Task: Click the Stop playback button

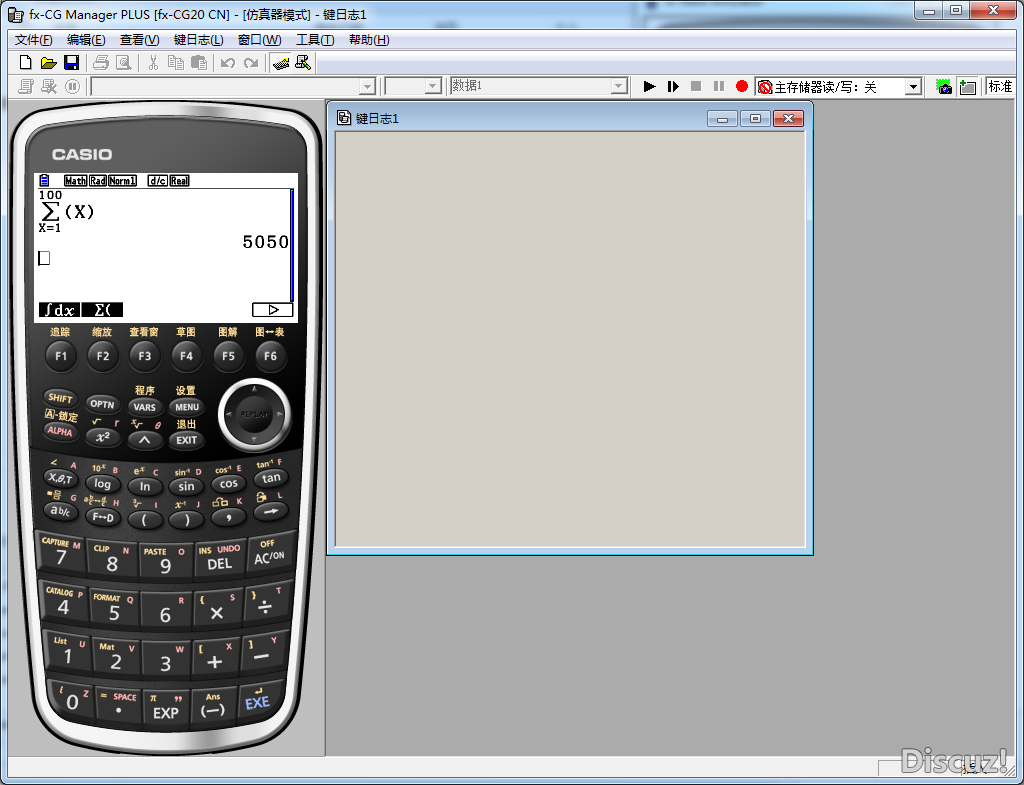Action: tap(696, 86)
